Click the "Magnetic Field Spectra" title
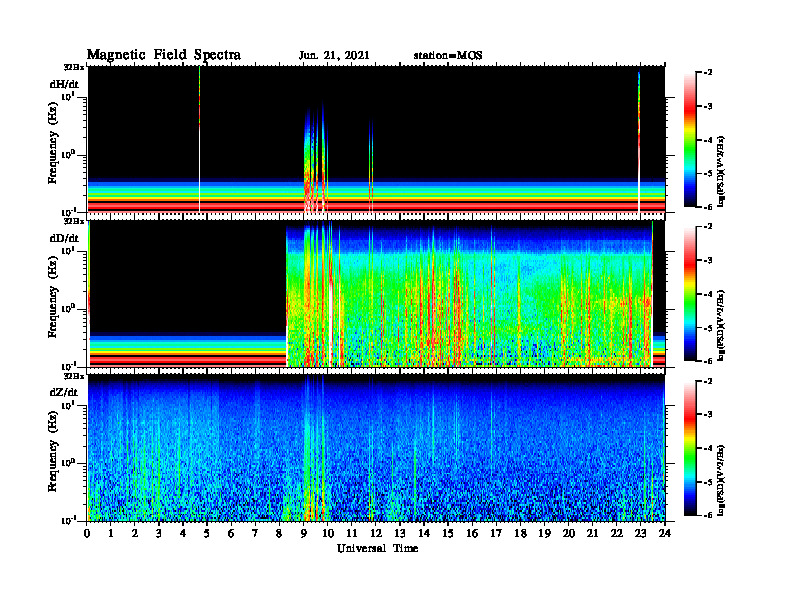 164,55
